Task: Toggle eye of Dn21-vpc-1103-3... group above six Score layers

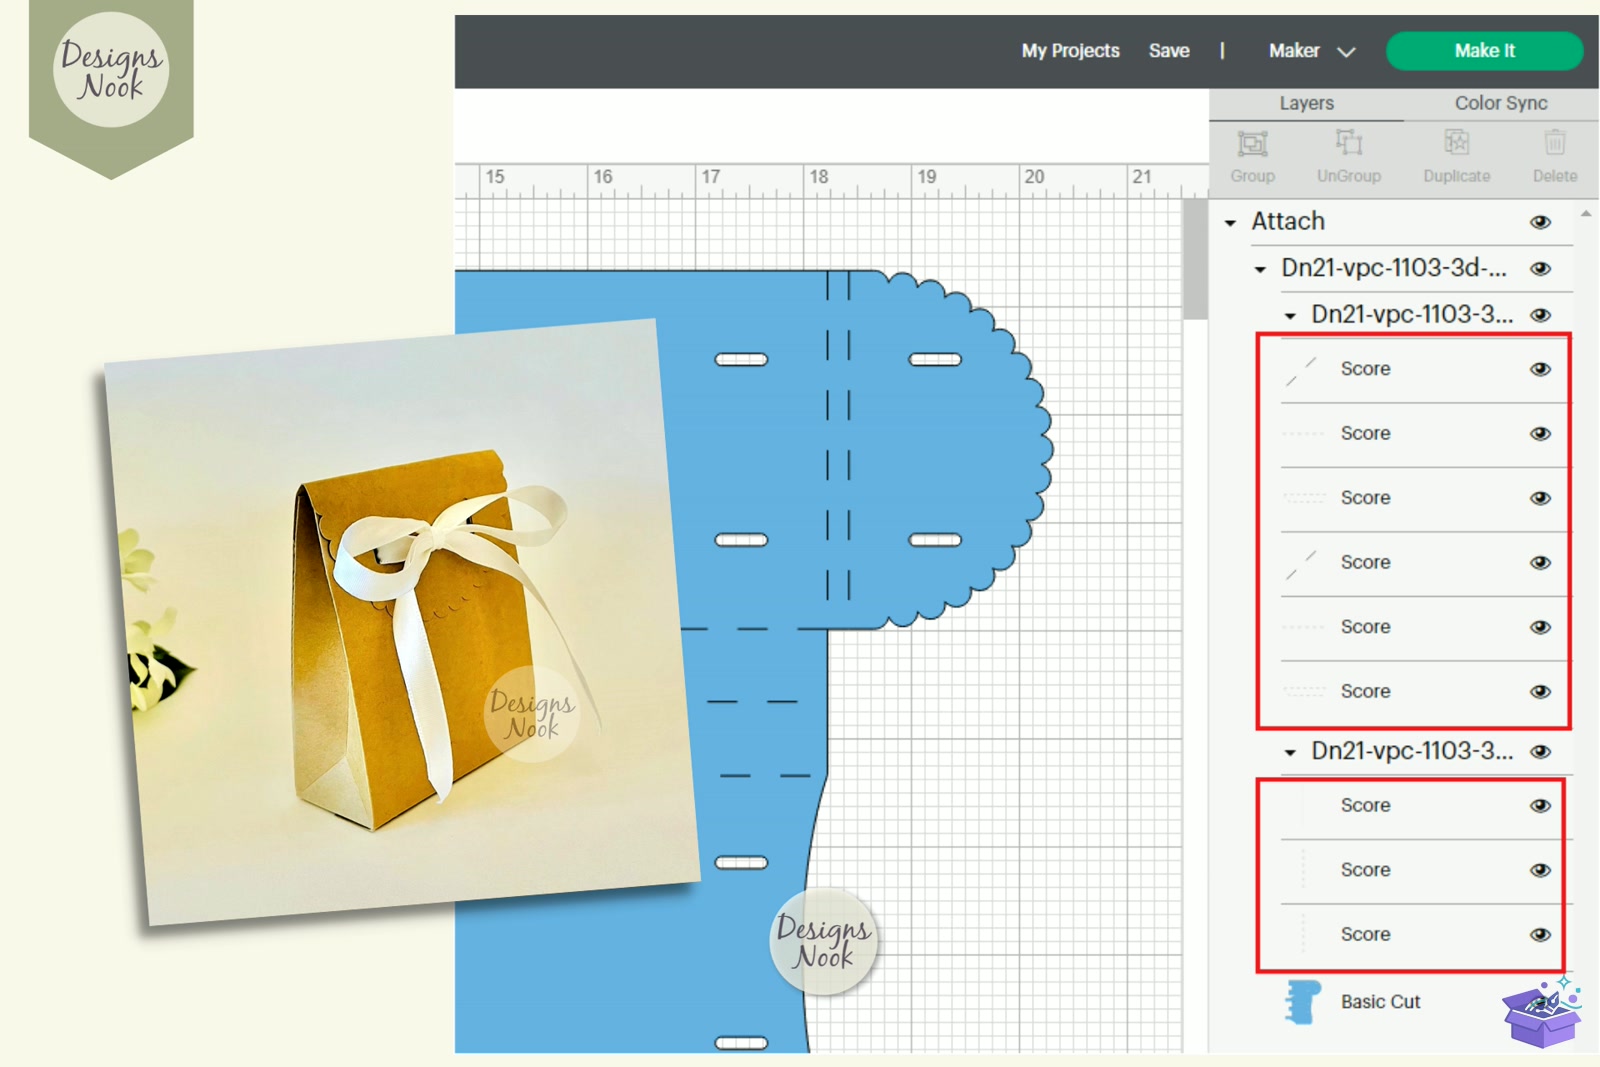Action: [x=1540, y=315]
